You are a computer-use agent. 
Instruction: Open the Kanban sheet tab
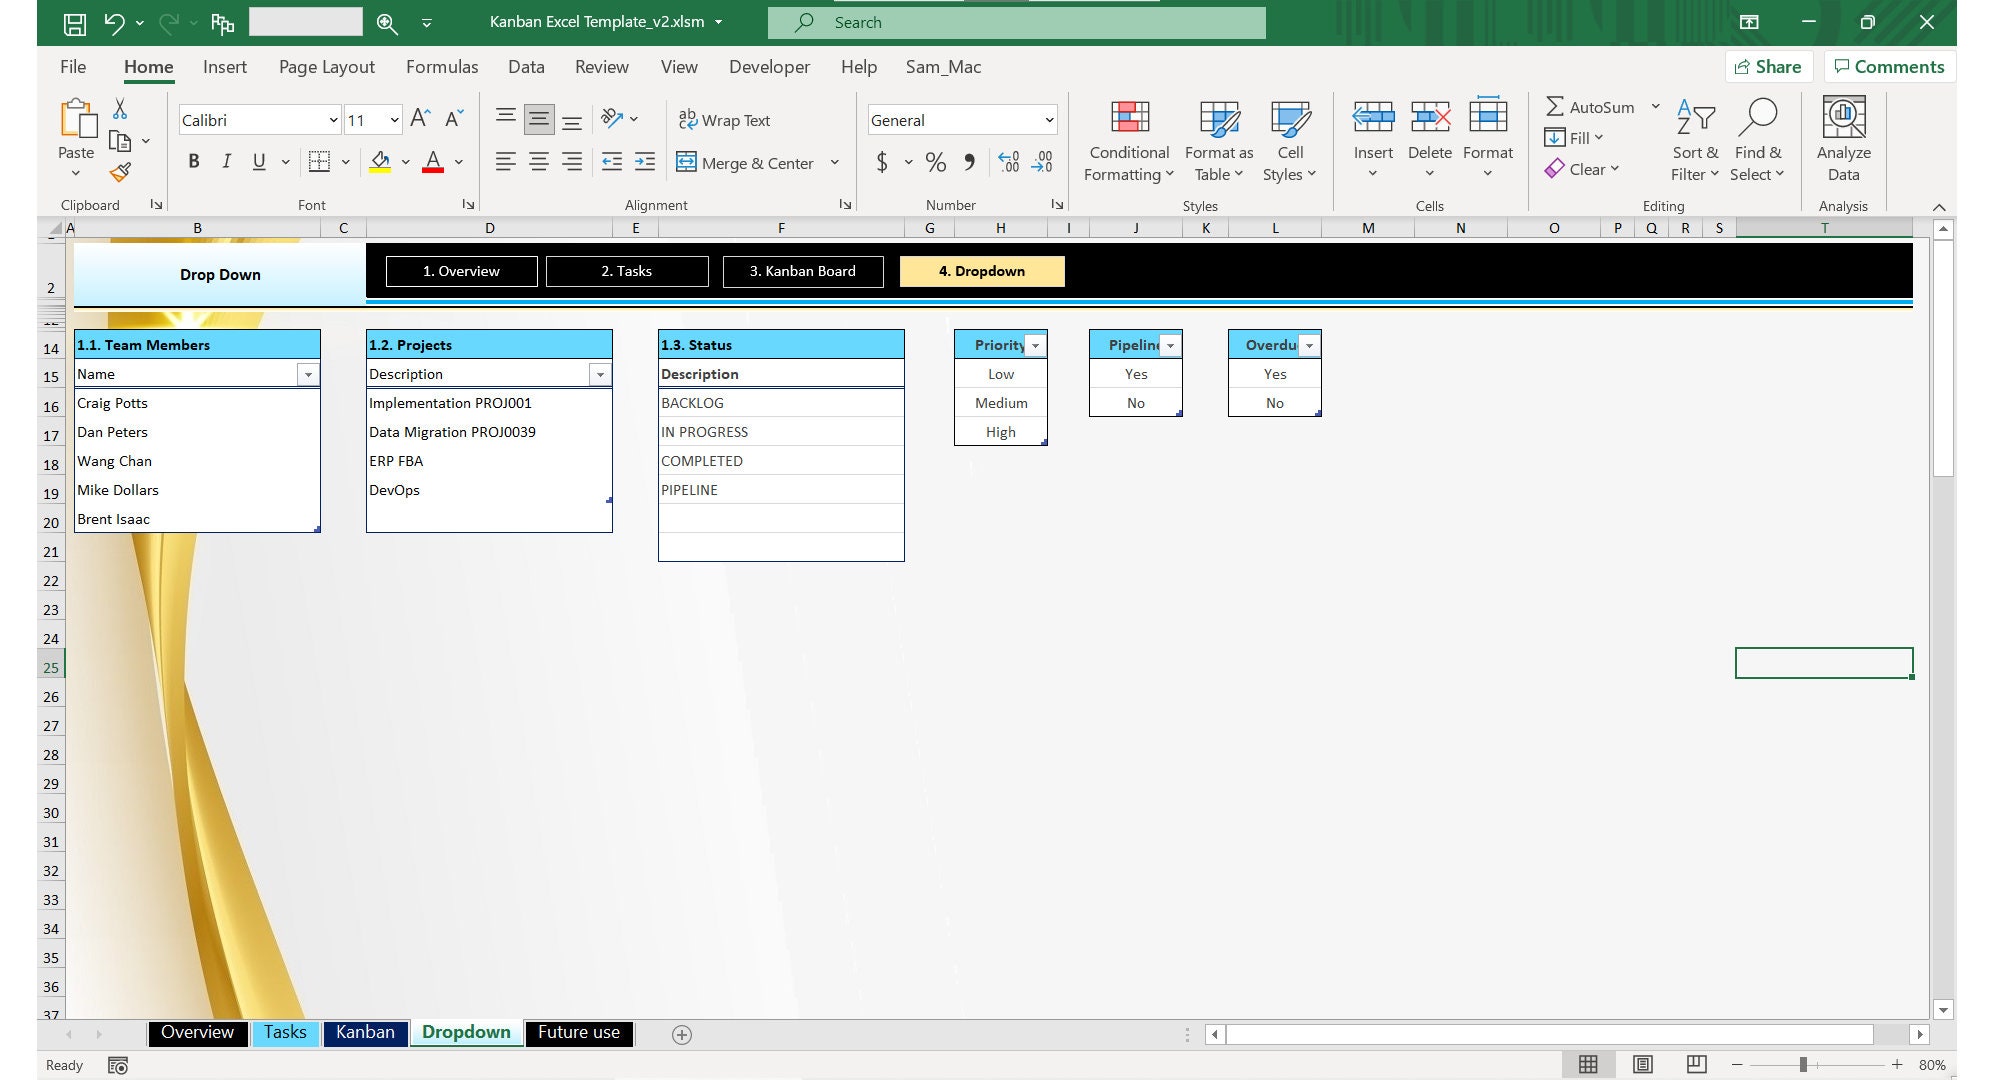(365, 1032)
